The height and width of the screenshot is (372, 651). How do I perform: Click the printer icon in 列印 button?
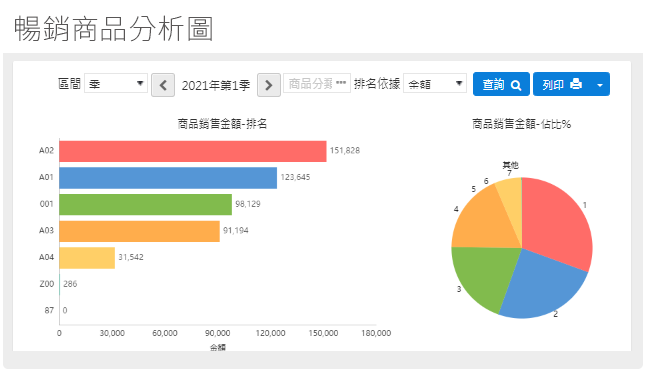pyautogui.click(x=576, y=84)
